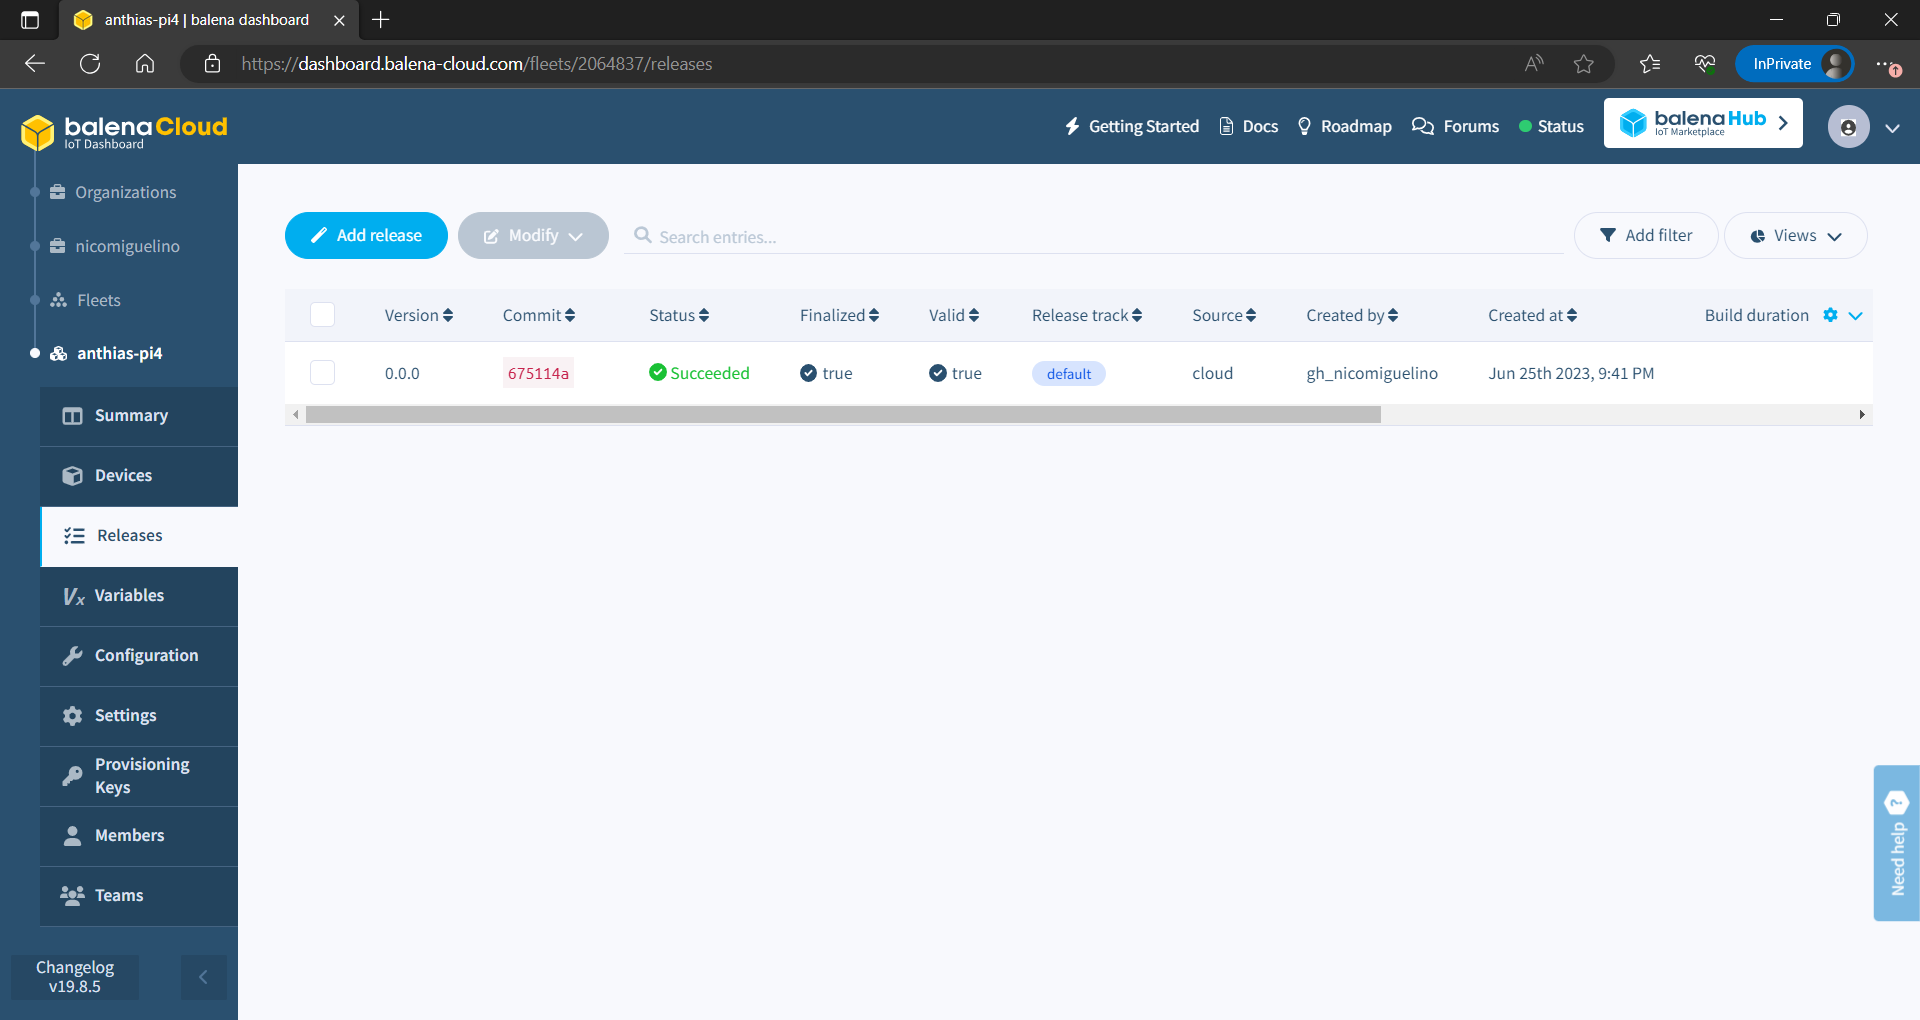Expand the account chevron menu
The image size is (1920, 1020).
click(x=1892, y=128)
